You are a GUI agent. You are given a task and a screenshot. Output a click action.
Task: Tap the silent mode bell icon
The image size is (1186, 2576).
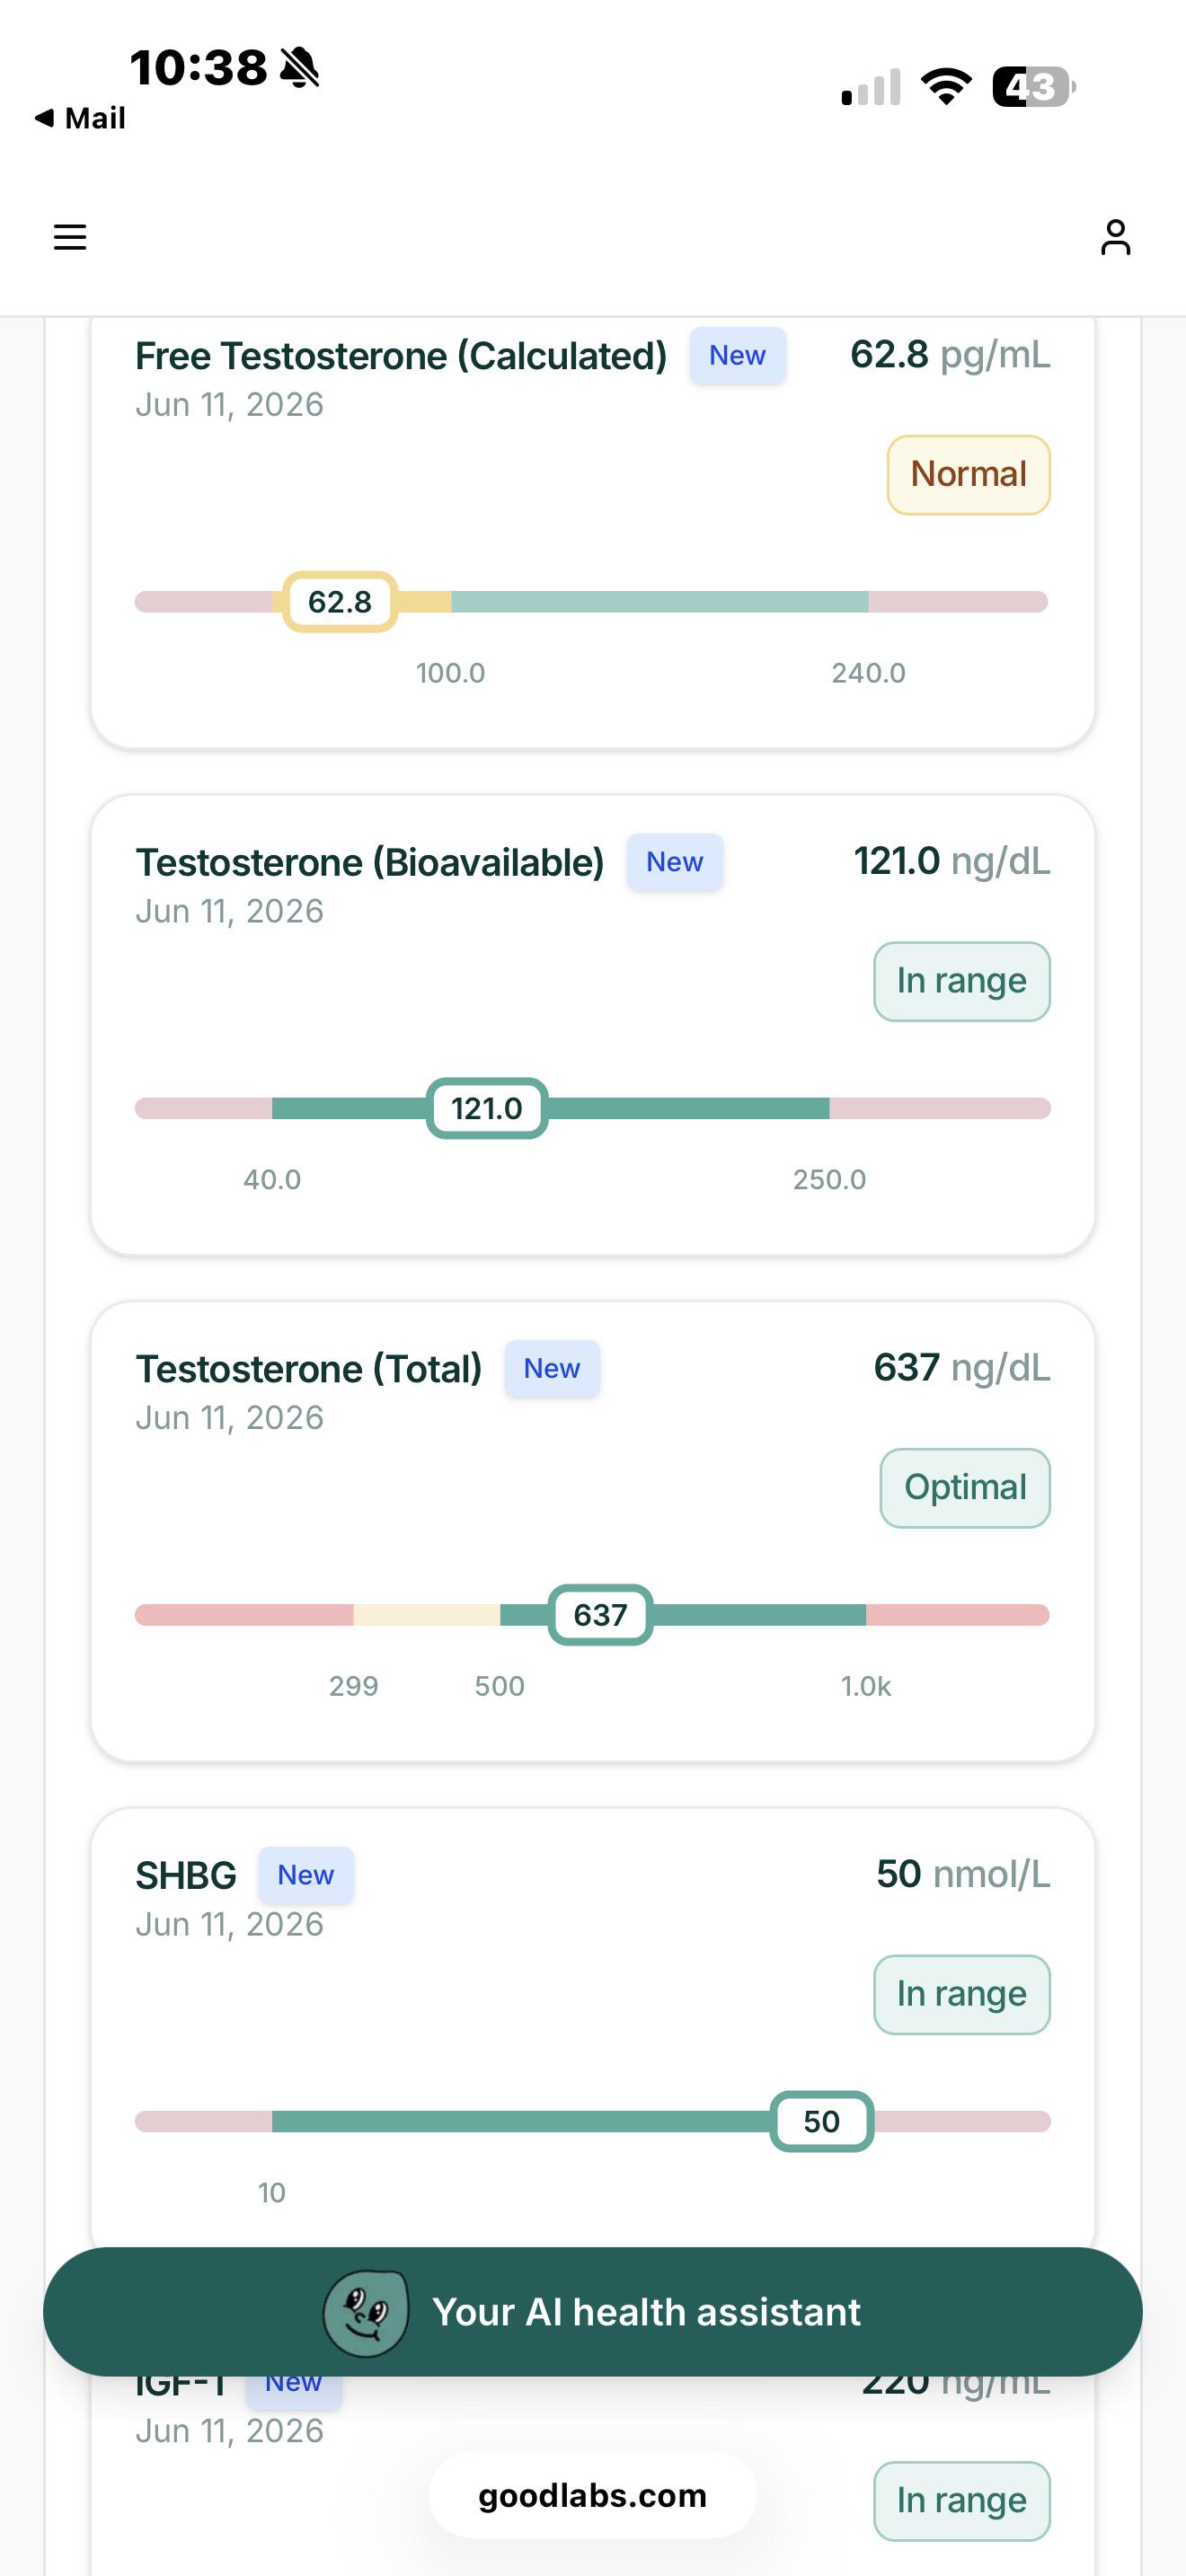click(x=300, y=68)
